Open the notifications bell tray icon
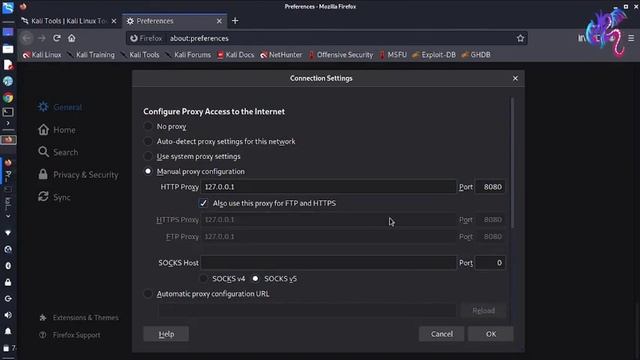Image resolution: width=640 pixels, height=360 pixels. pos(8,331)
